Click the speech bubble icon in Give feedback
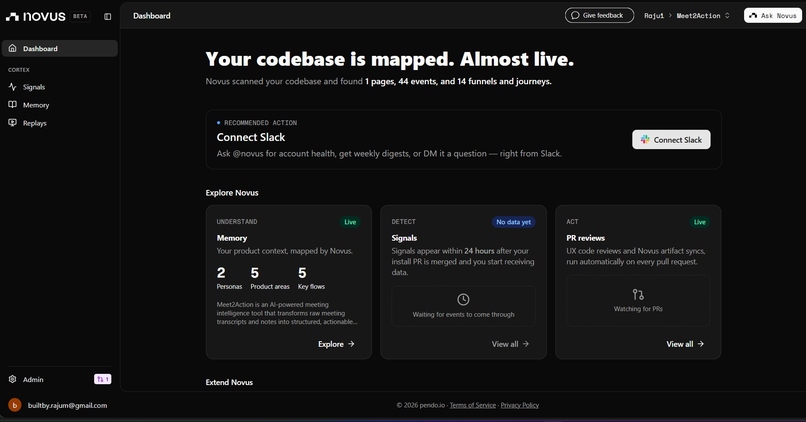This screenshot has width=806, height=422. [x=575, y=15]
